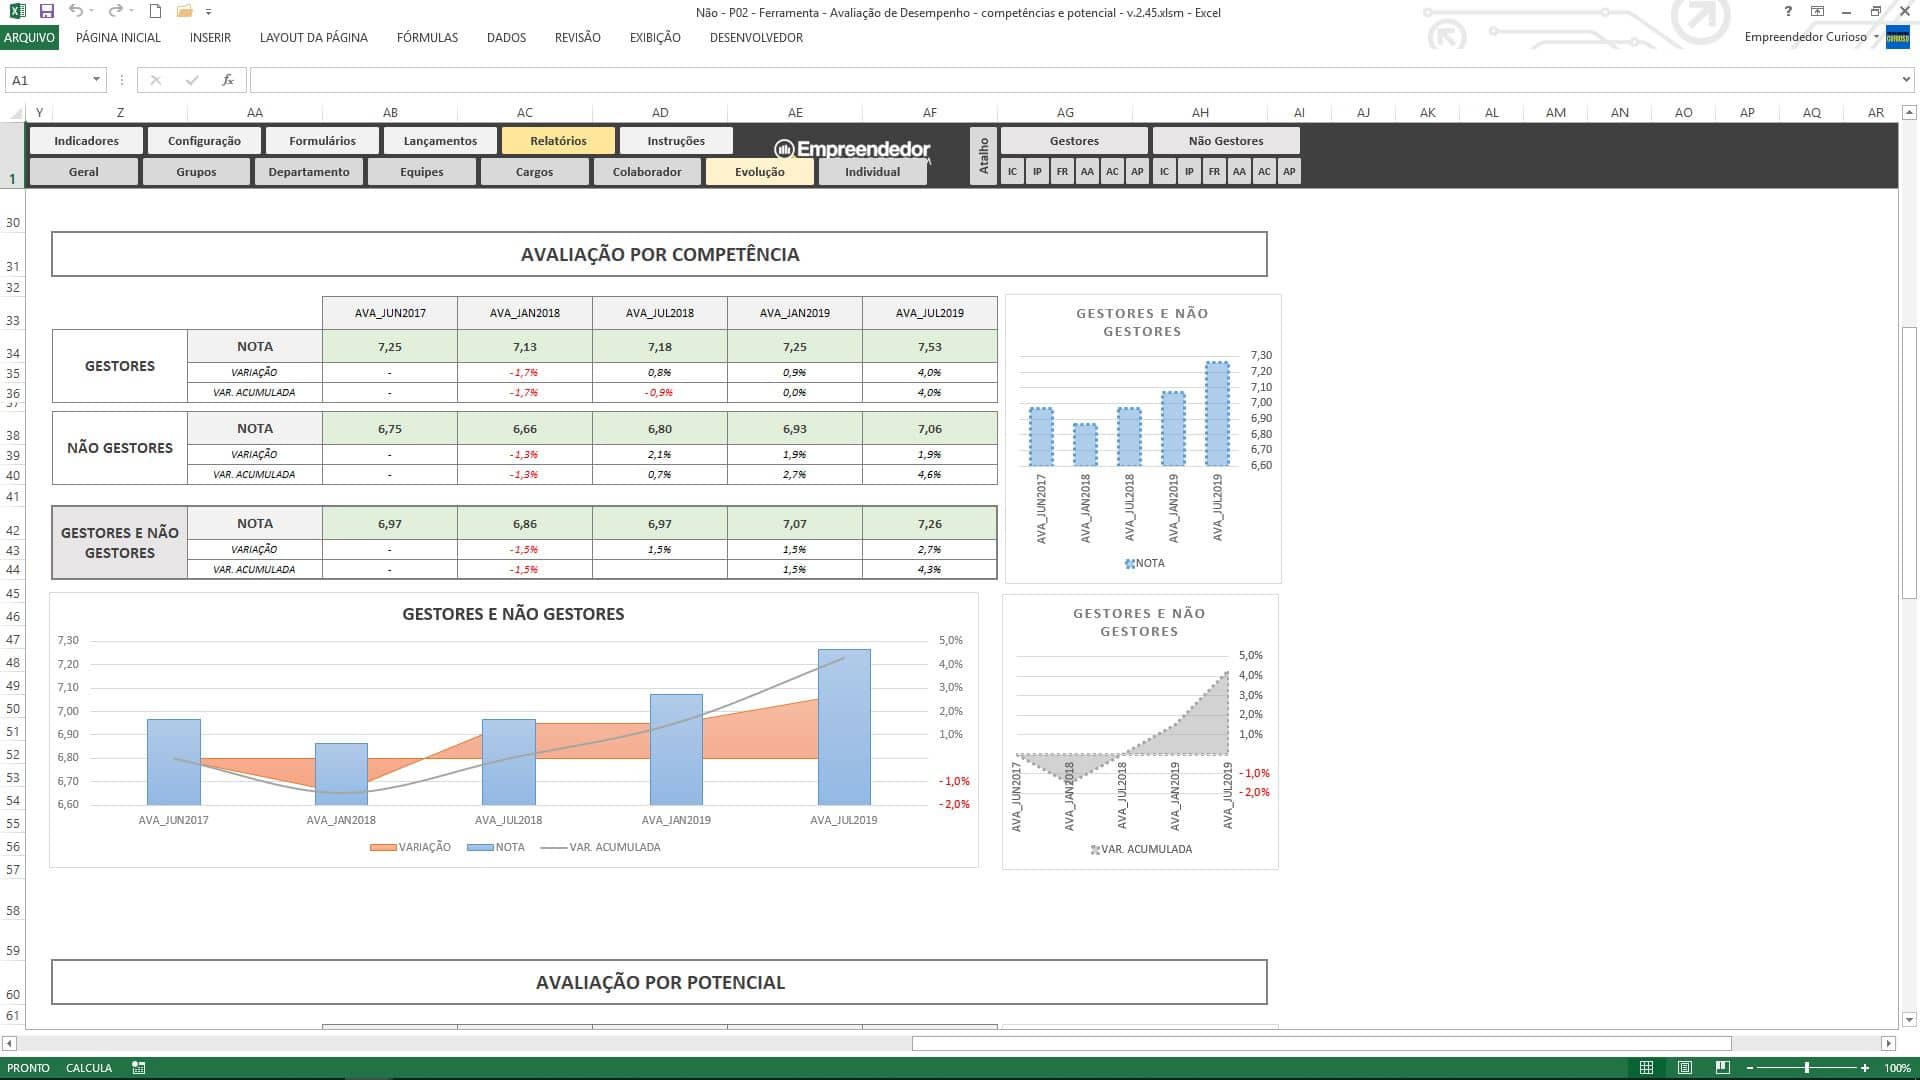The width and height of the screenshot is (1920, 1080).
Task: Open the LAYOUT DA PÁGINA ribbon tab
Action: pos(313,37)
